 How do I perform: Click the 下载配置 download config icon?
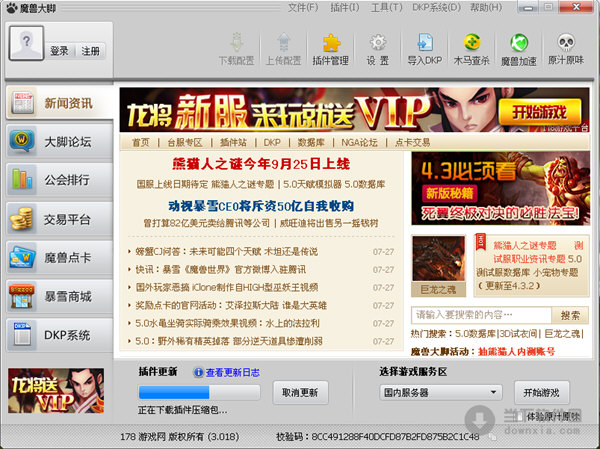pyautogui.click(x=236, y=43)
